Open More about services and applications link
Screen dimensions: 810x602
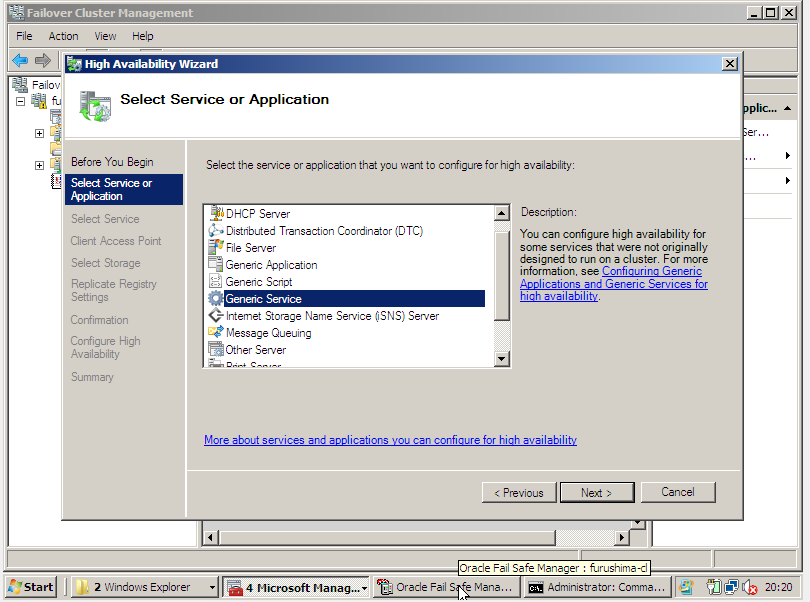coord(390,440)
